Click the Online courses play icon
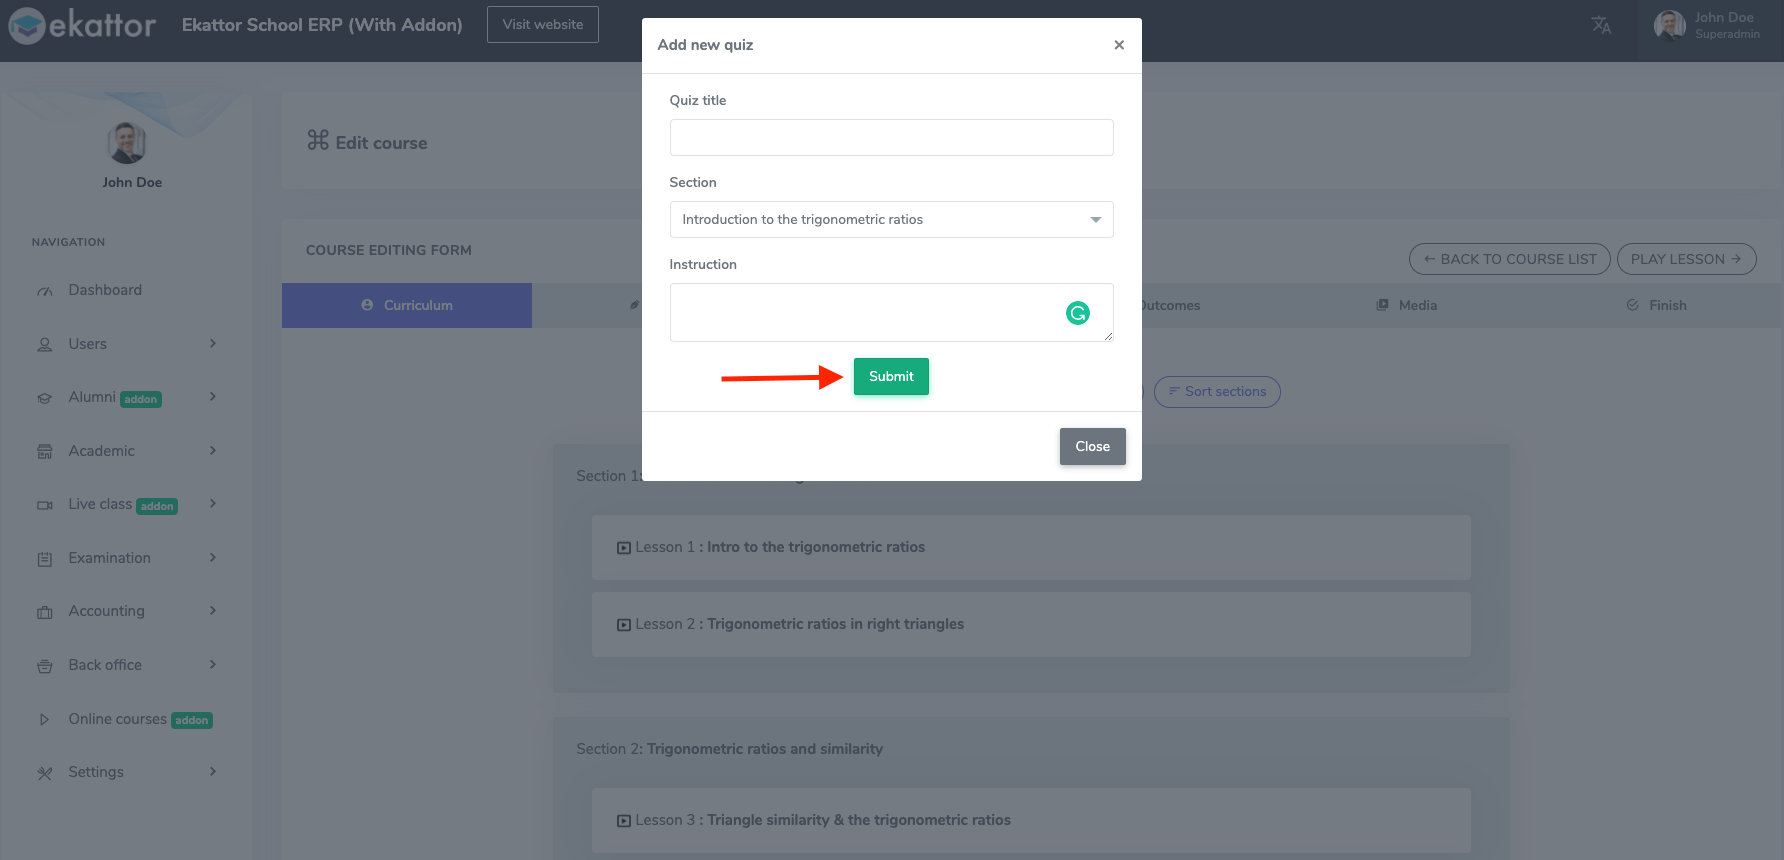This screenshot has width=1784, height=860. (45, 719)
